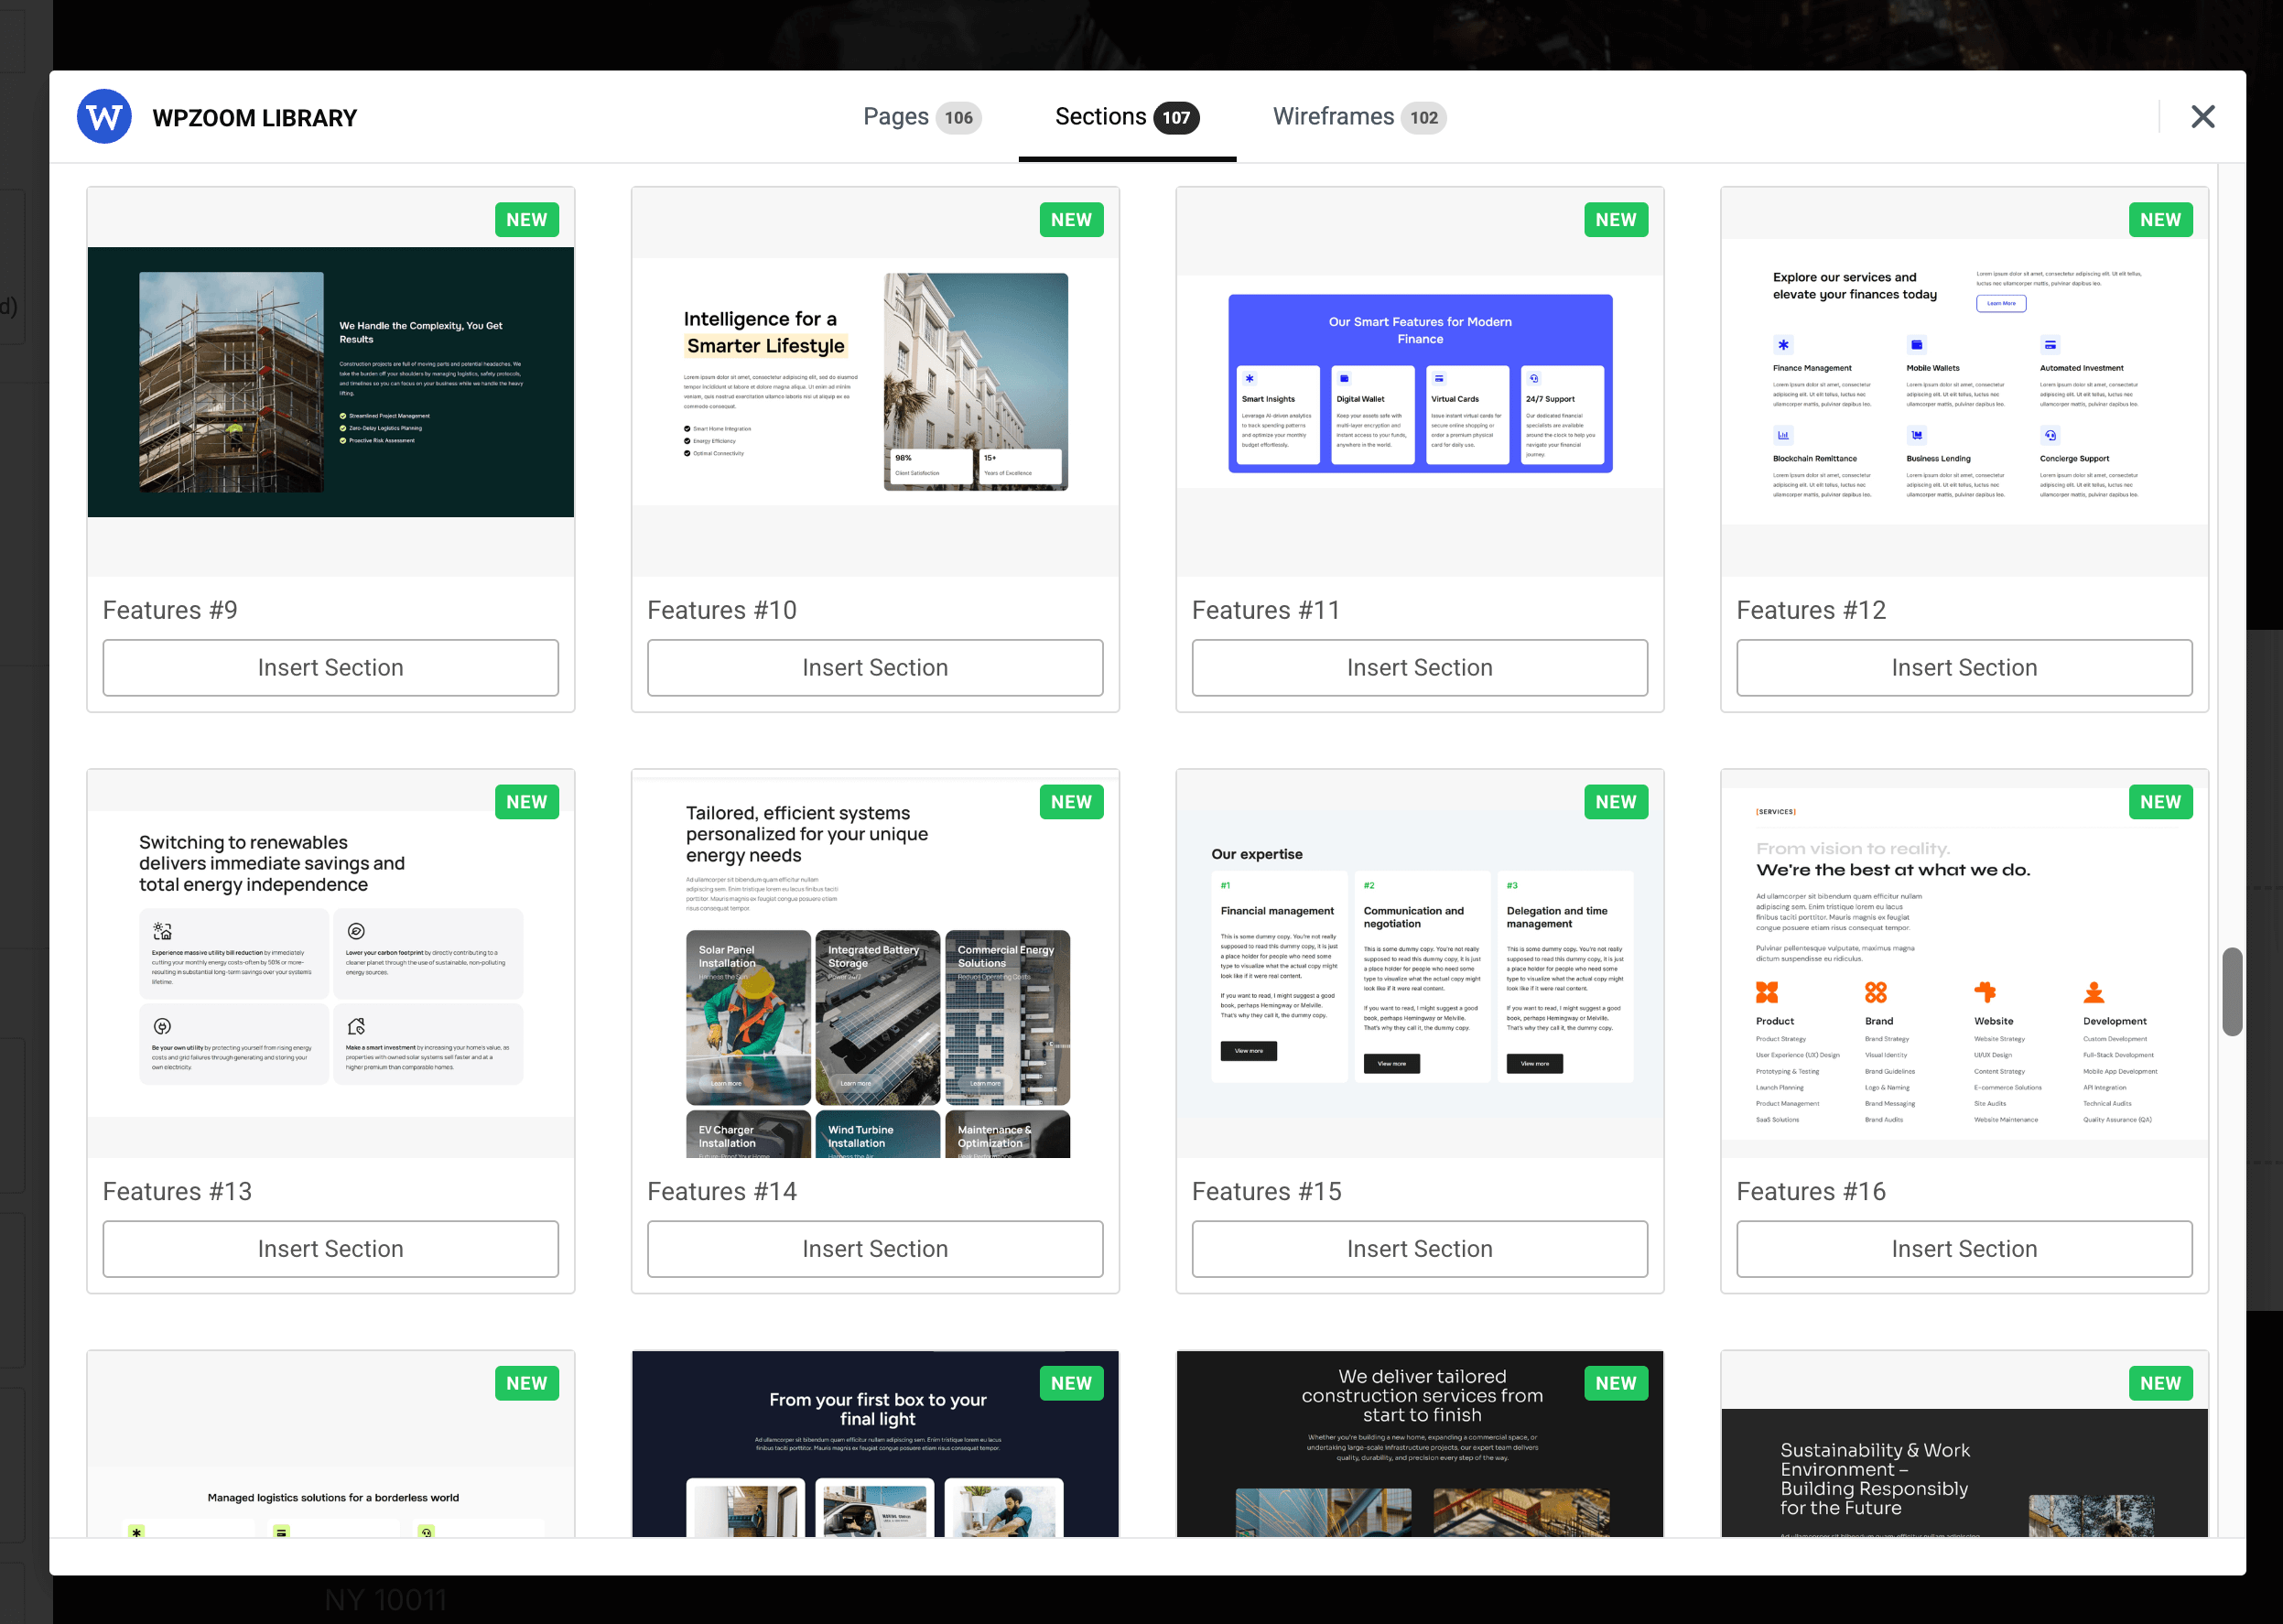Insert the Features #11 section

point(1419,667)
